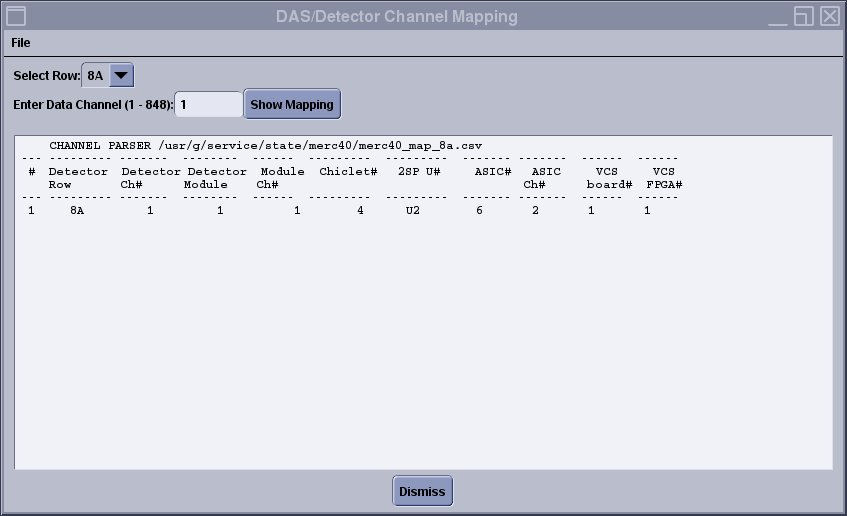Click the merc40_map_8a.csv file path line

click(265, 145)
